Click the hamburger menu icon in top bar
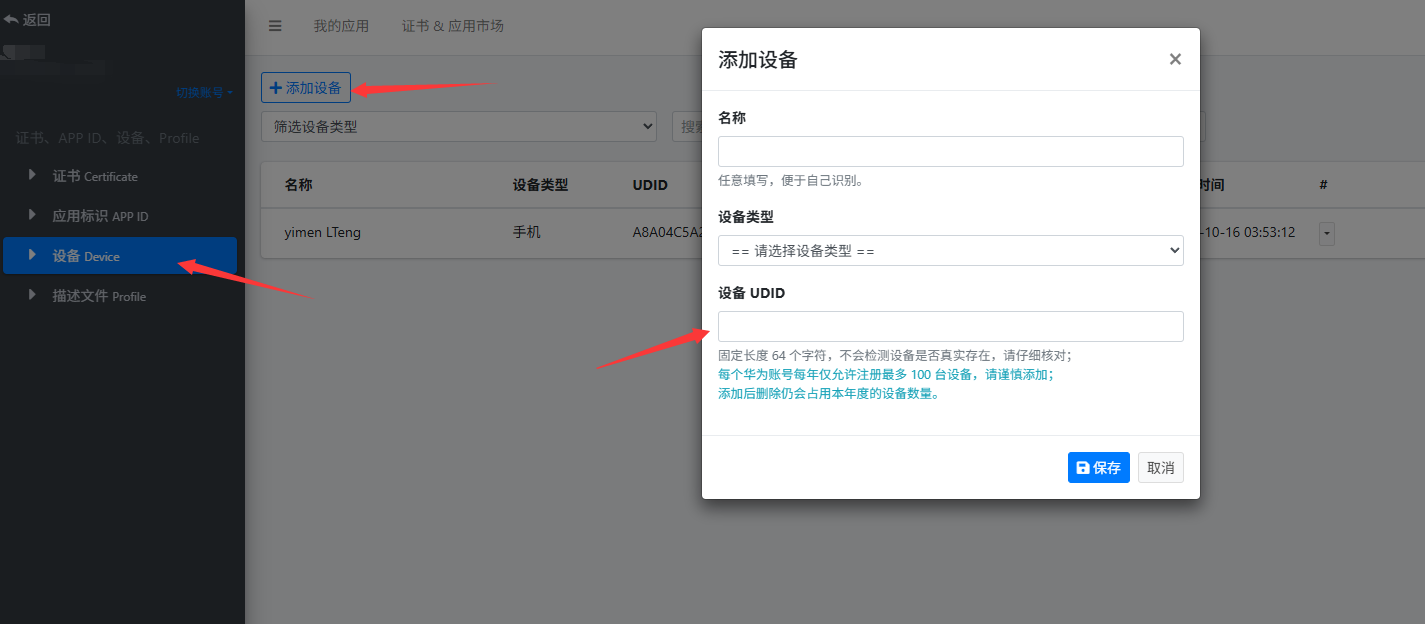The image size is (1425, 624). pyautogui.click(x=275, y=26)
